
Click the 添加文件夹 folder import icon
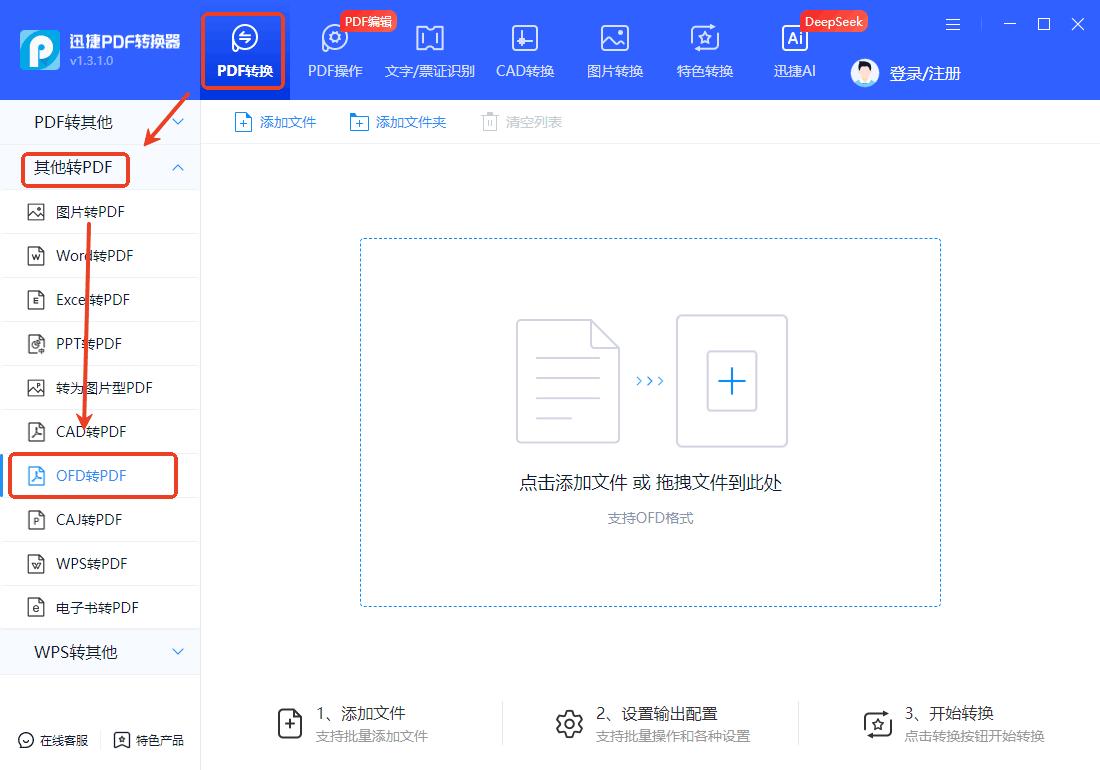397,121
